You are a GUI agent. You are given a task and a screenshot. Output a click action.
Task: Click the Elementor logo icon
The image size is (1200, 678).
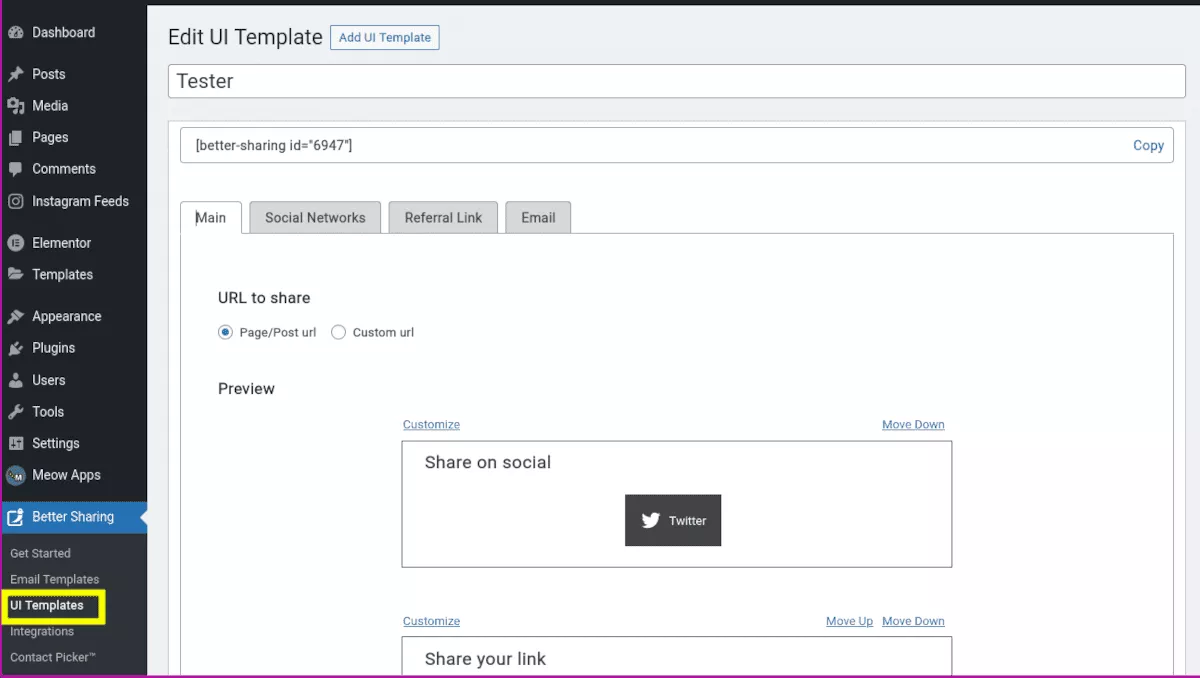click(x=15, y=243)
